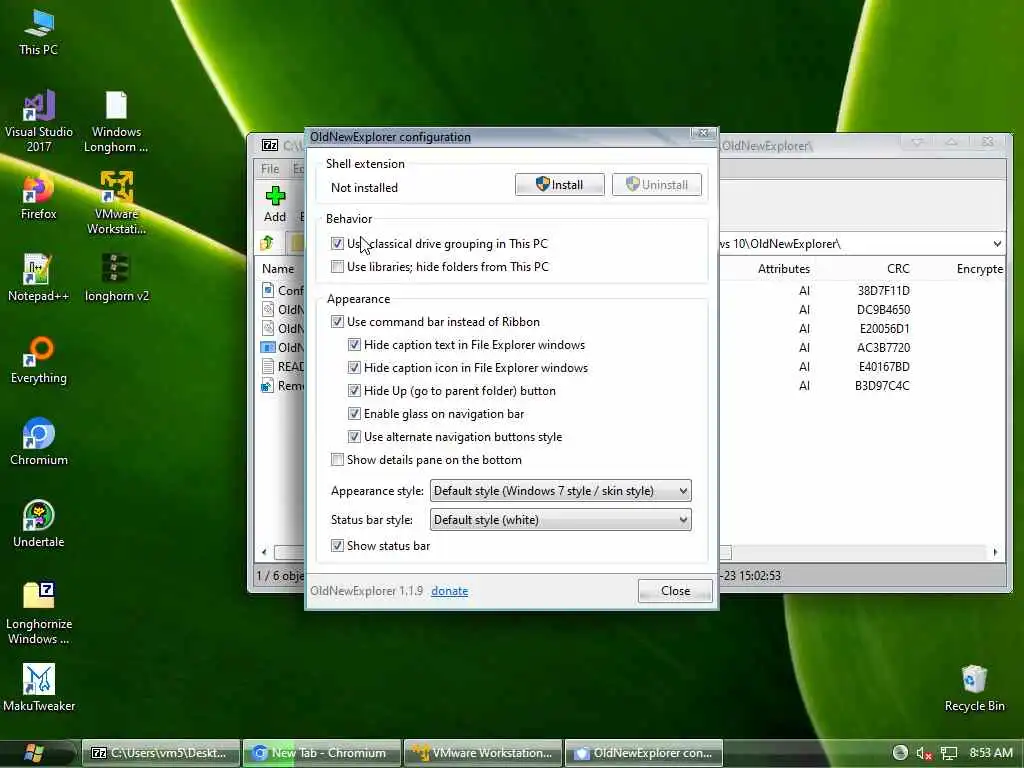
Task: Enable Show details pane on the bottom
Action: click(x=337, y=460)
